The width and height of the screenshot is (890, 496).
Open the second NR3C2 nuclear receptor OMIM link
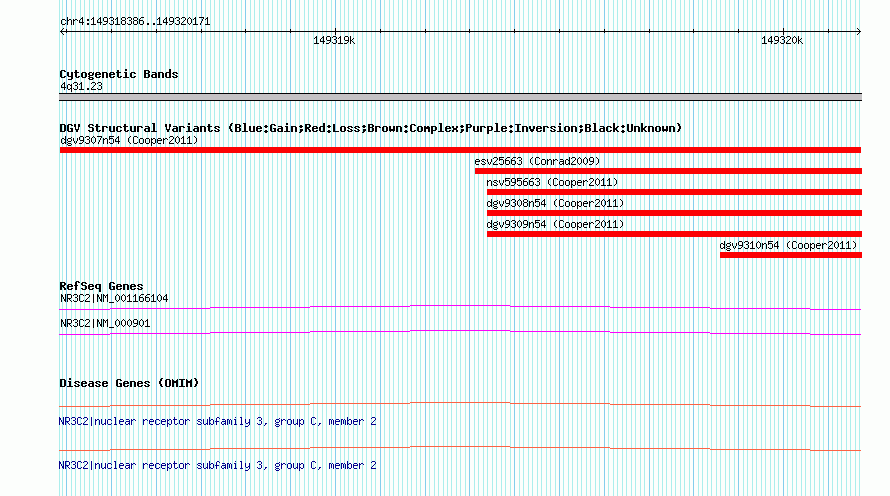(217, 465)
